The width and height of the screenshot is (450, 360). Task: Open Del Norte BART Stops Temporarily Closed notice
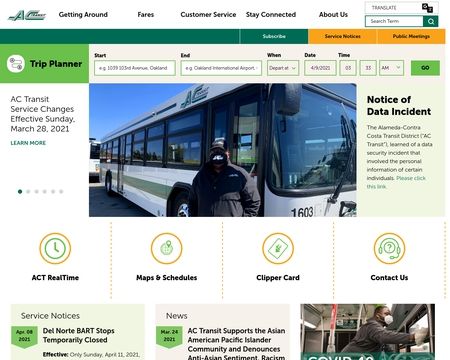(x=79, y=335)
